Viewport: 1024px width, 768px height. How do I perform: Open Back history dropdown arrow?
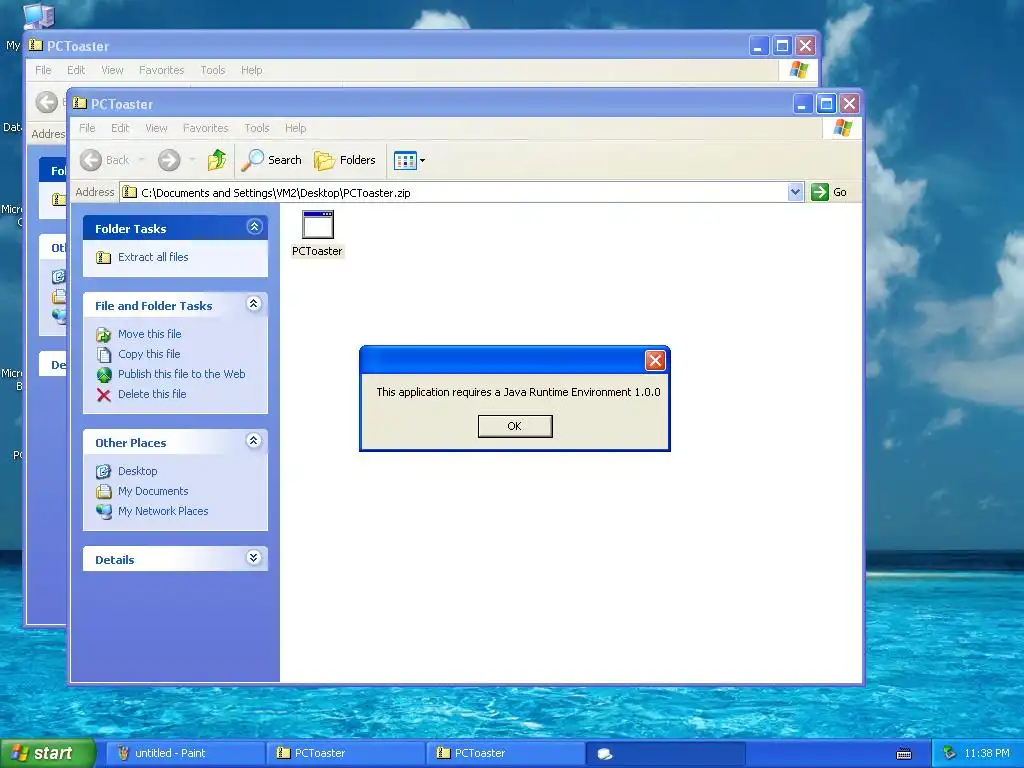[x=141, y=160]
